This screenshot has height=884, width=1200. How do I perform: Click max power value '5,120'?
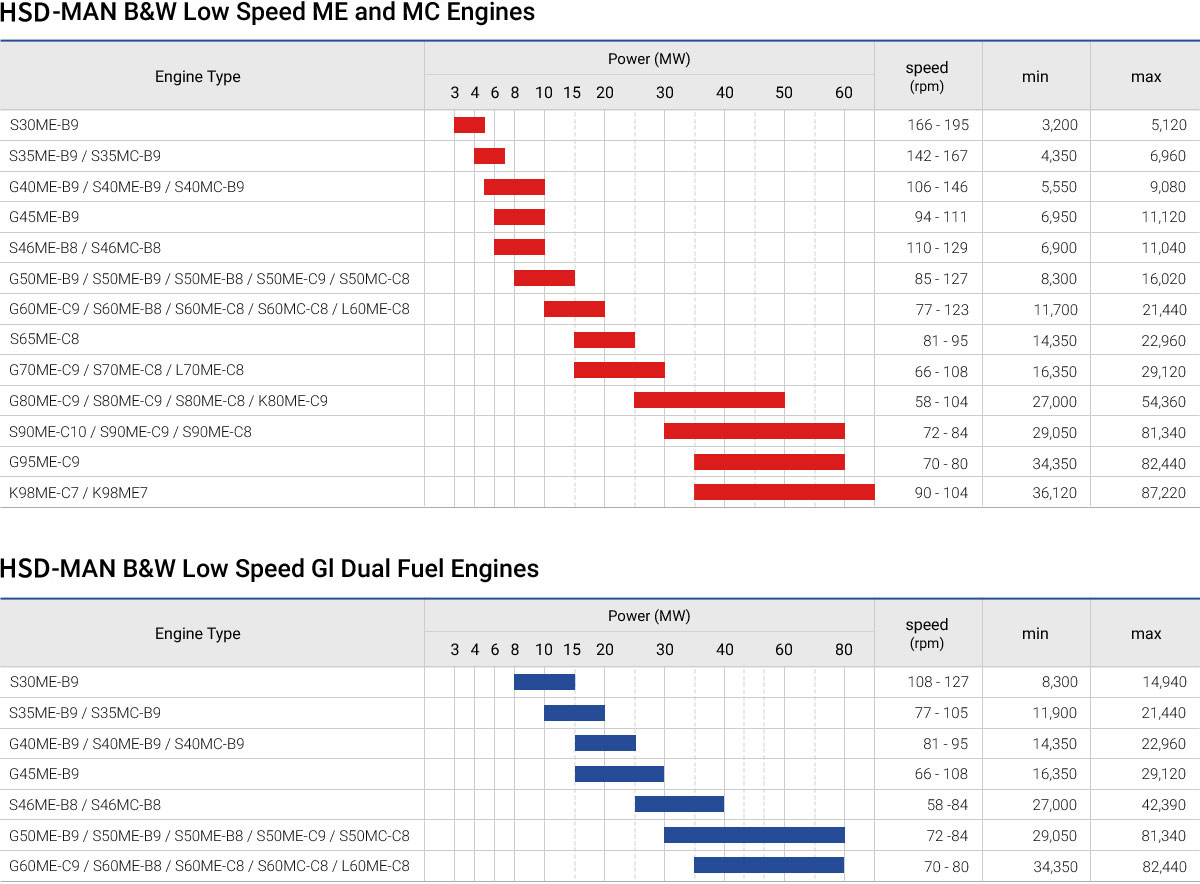pos(1168,125)
